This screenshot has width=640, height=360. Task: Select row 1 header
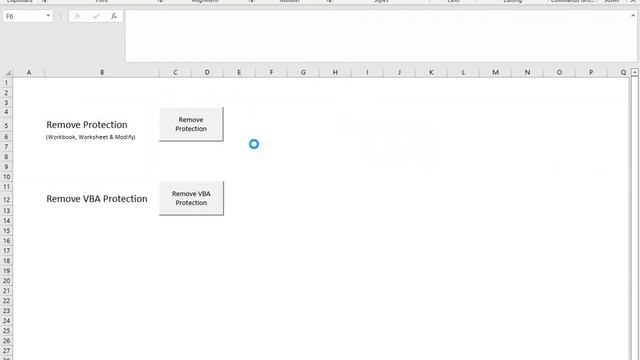coord(6,83)
